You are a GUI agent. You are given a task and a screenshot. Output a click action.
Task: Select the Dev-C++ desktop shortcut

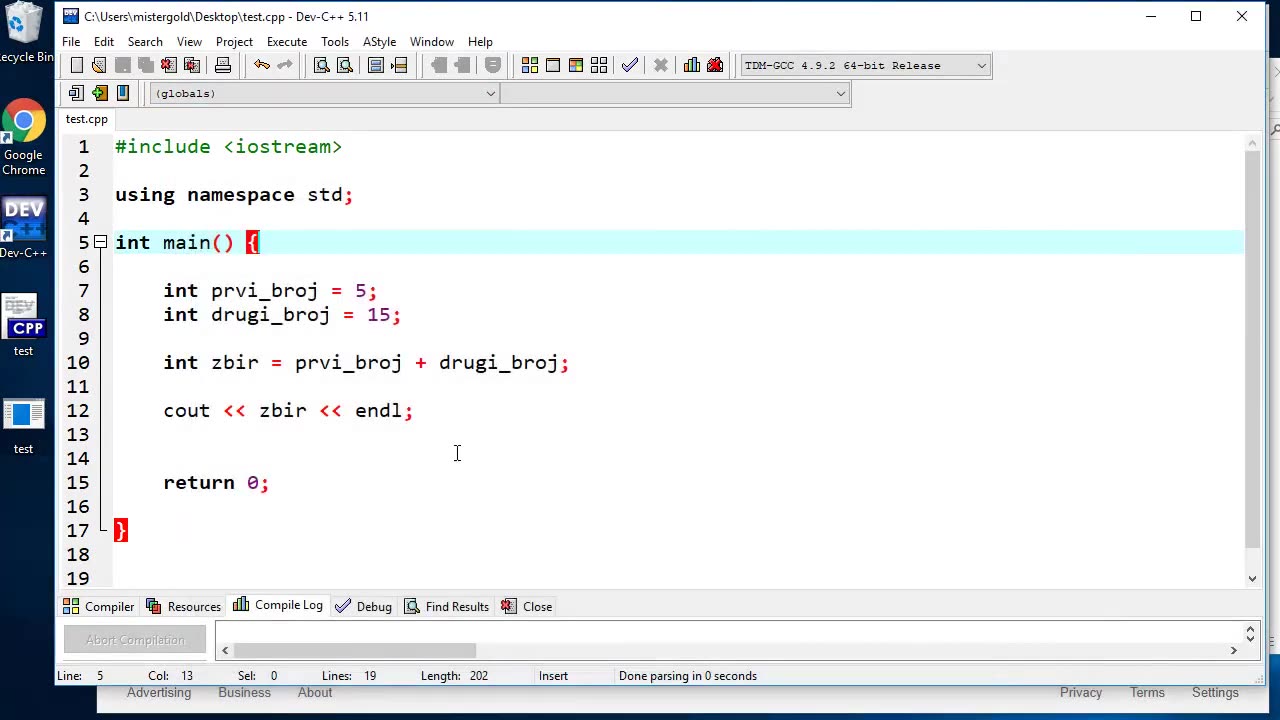pos(23,229)
